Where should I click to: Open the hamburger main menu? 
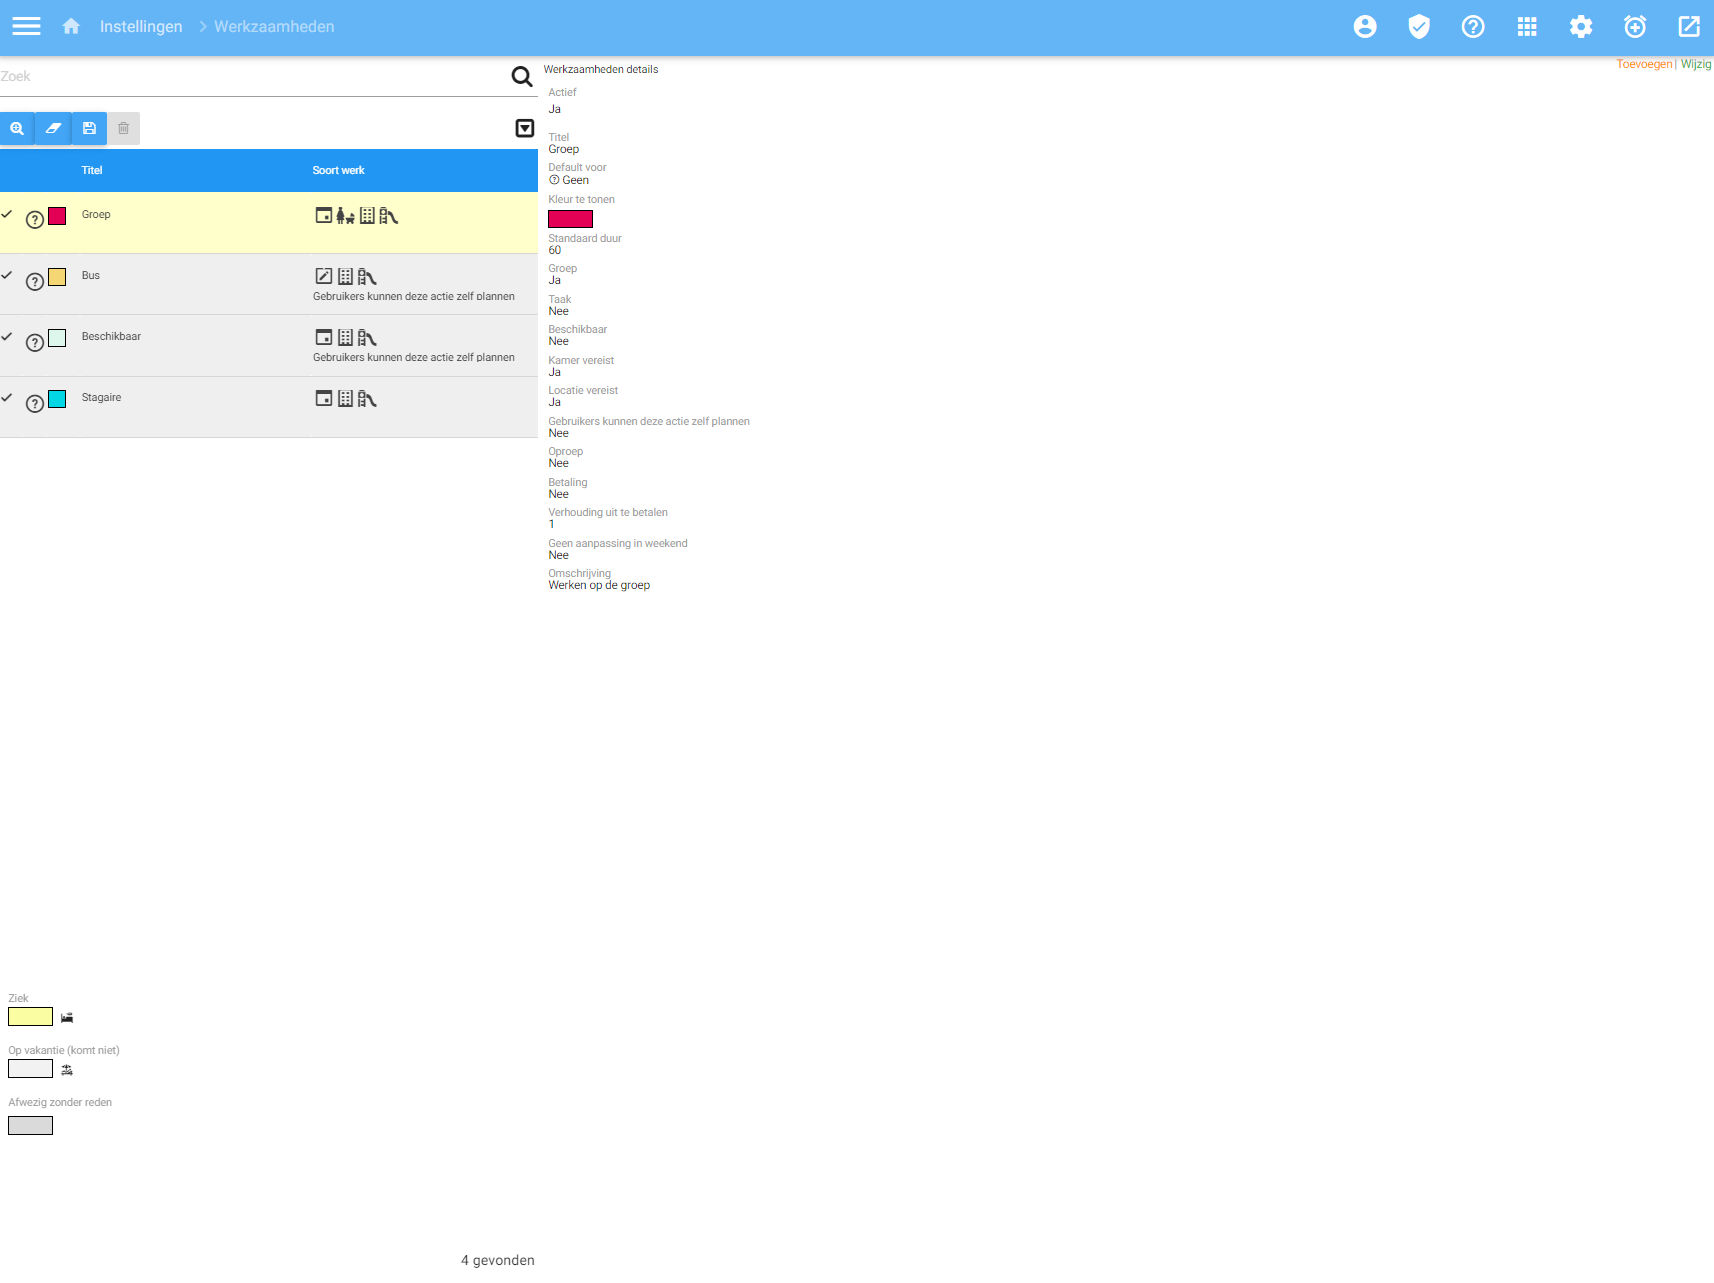click(x=26, y=27)
